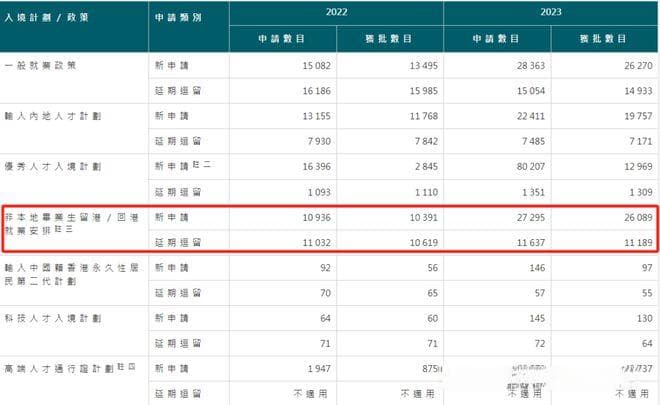Click the value 26 270
660x405 pixels.
point(638,66)
